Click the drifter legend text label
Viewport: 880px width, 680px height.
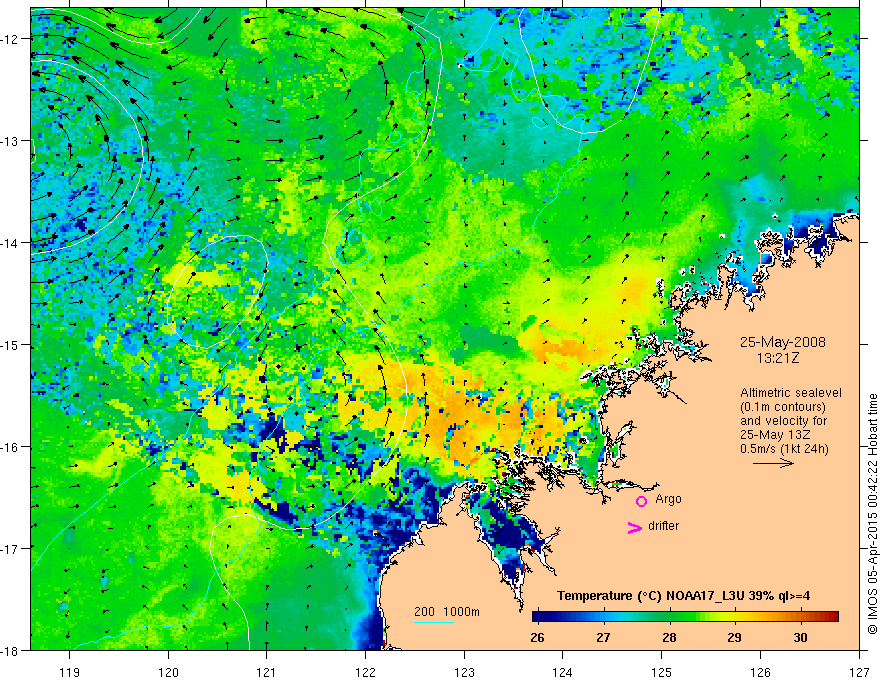(x=663, y=526)
